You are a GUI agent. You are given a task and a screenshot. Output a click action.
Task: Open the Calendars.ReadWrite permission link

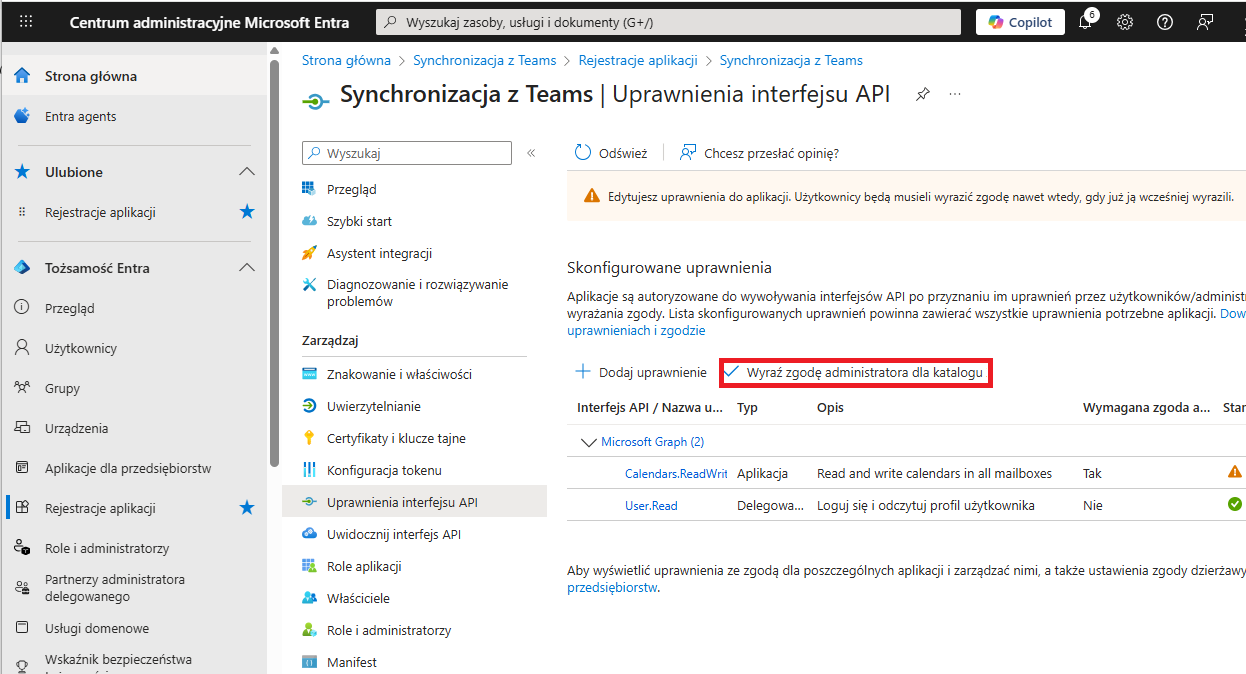pyautogui.click(x=675, y=473)
